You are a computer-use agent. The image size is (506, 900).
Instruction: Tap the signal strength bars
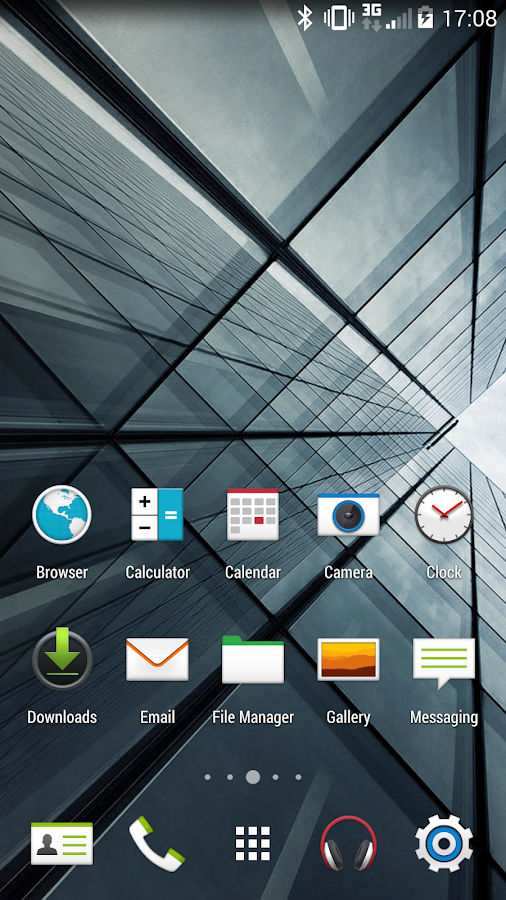coord(399,19)
